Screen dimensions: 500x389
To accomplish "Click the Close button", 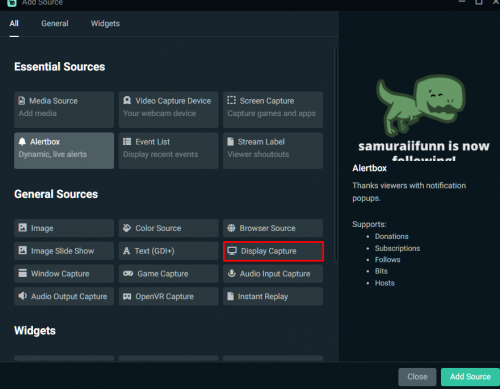I will 417,377.
